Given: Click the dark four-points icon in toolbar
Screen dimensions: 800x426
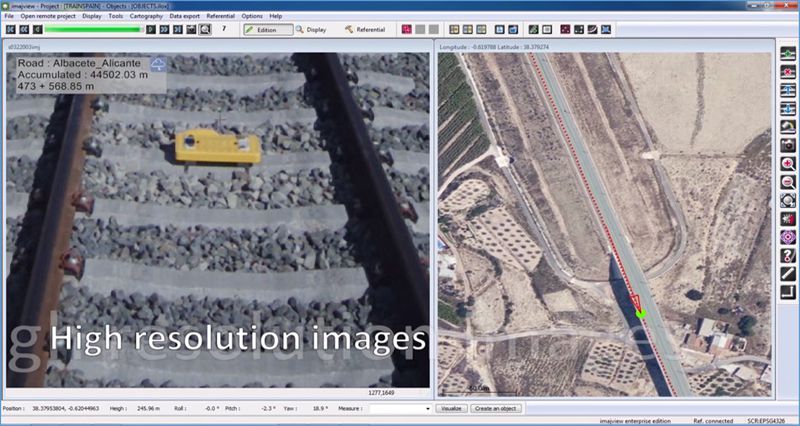Looking at the screenshot, I should (579, 30).
